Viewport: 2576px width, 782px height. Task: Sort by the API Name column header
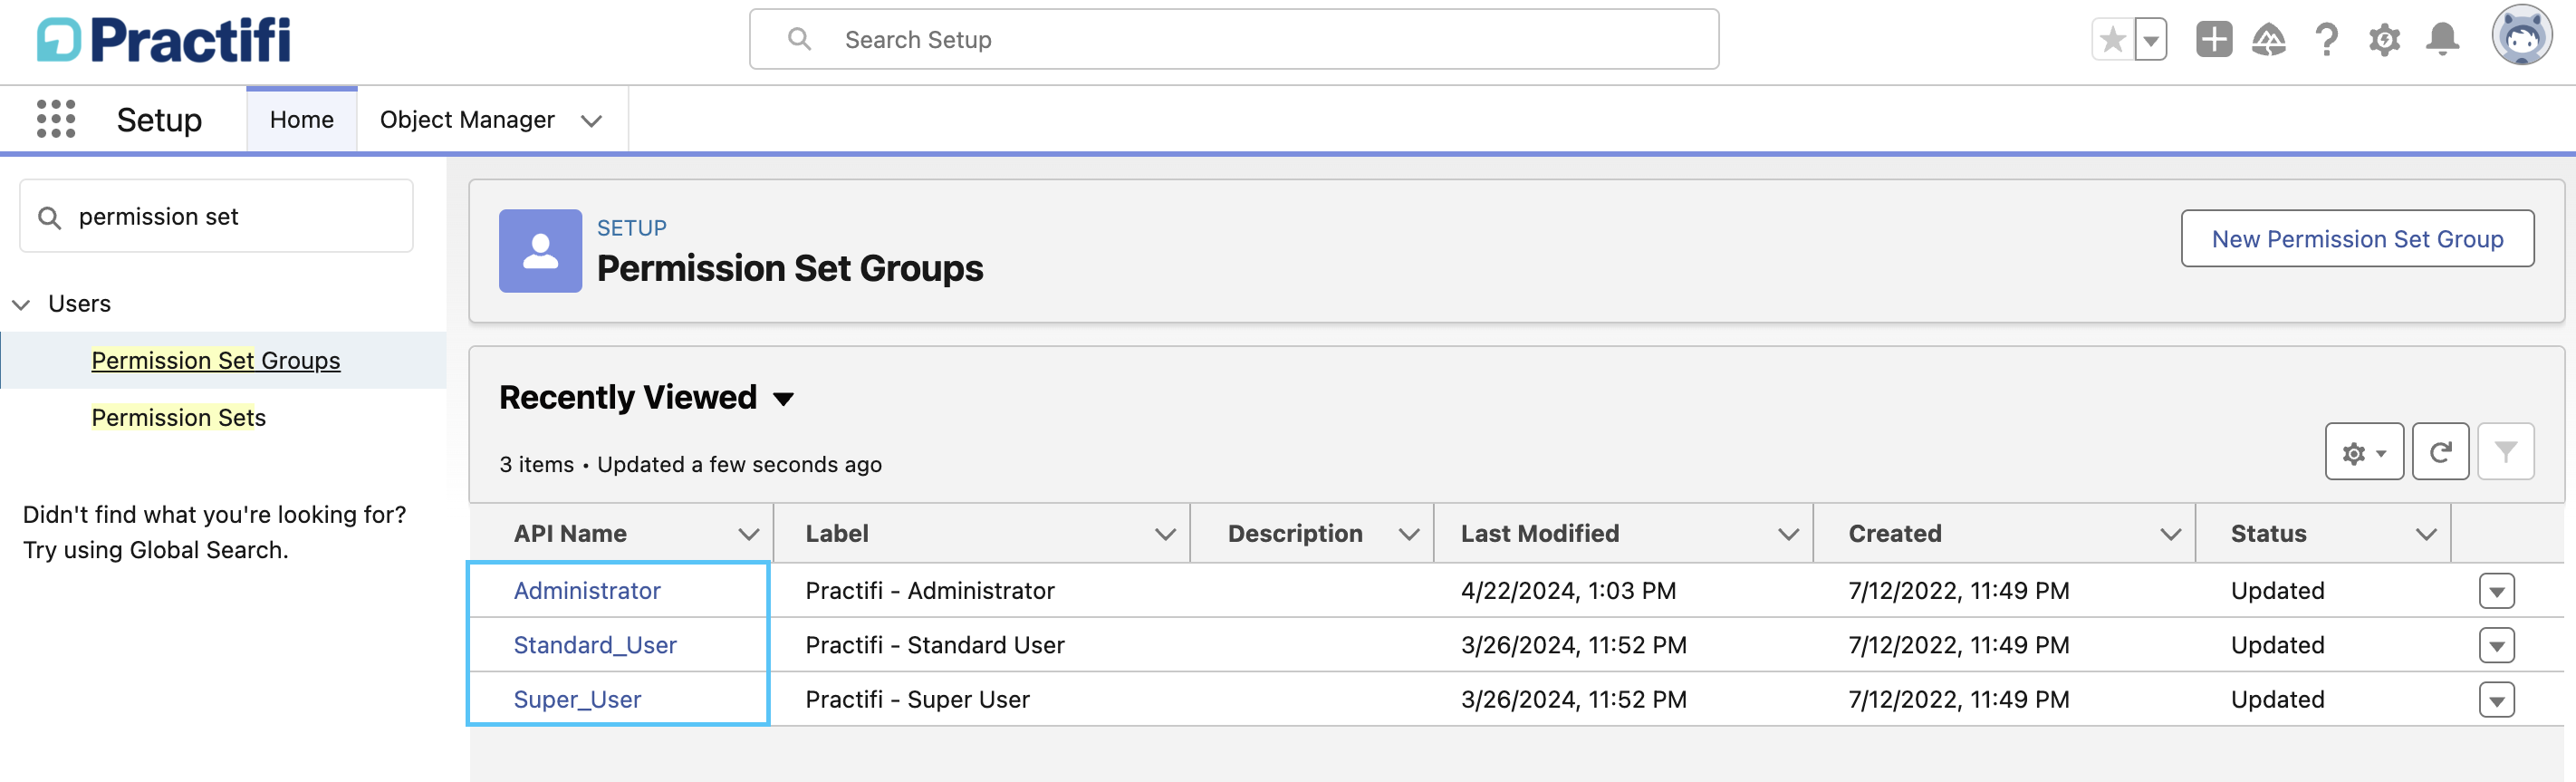point(570,534)
